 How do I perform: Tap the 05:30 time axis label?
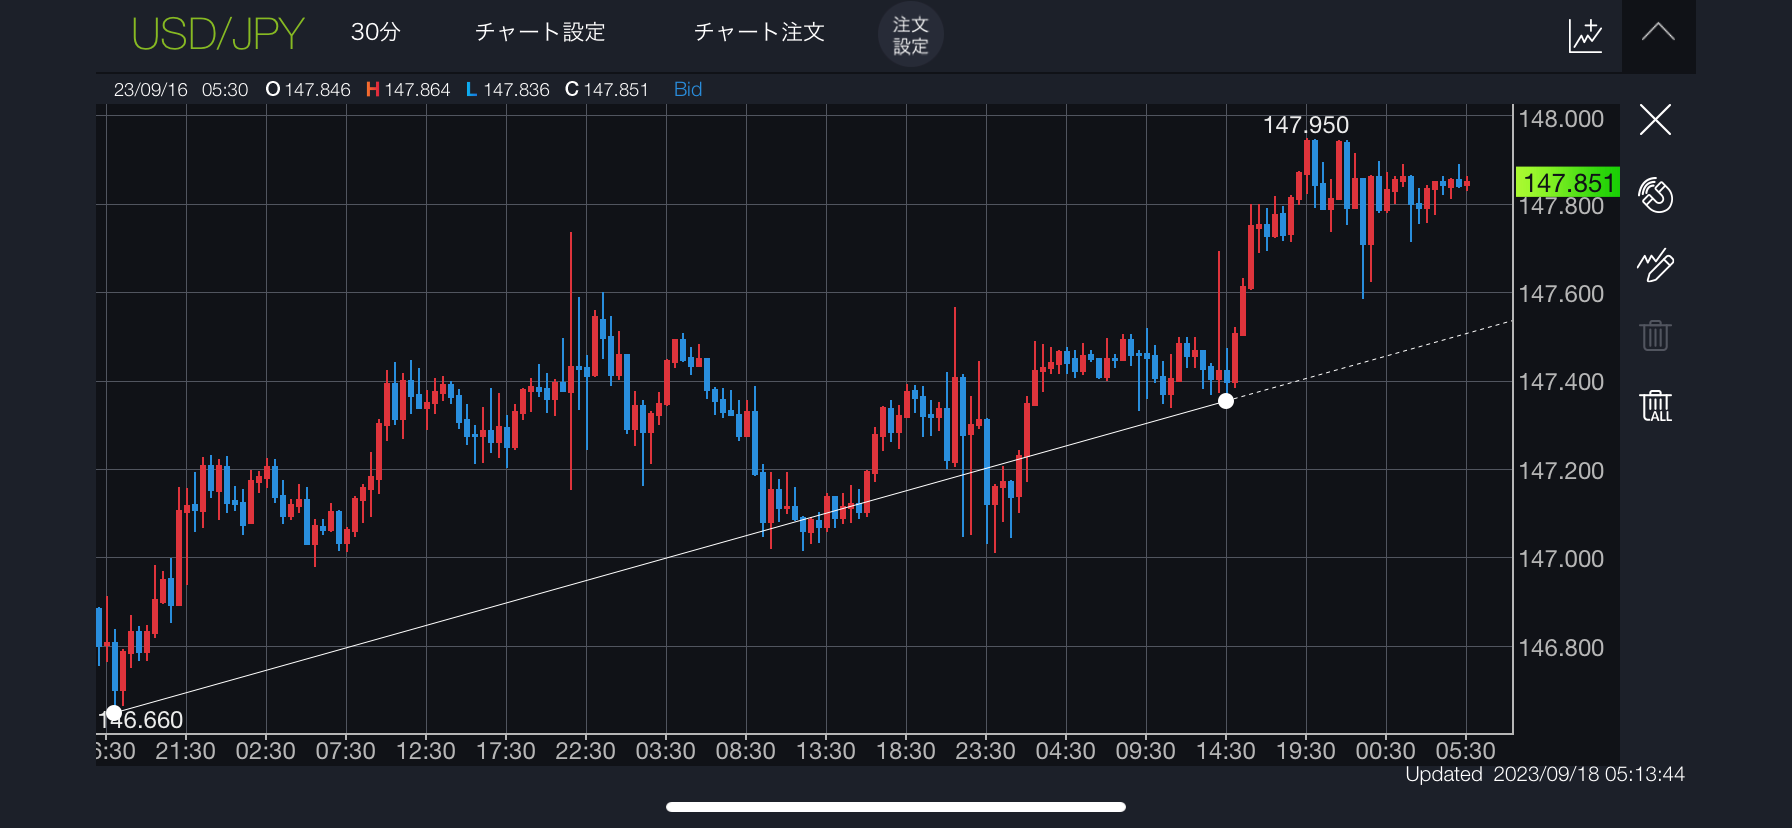1465,751
